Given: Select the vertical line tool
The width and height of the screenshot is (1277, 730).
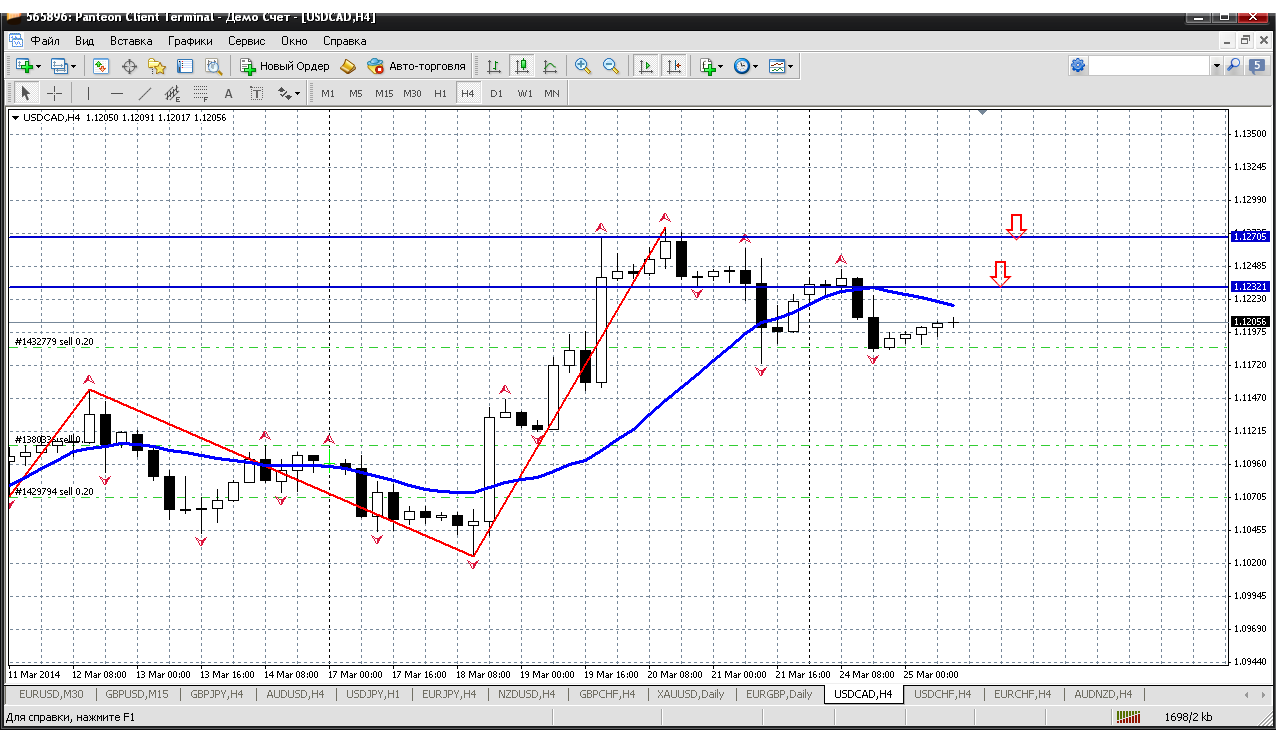Looking at the screenshot, I should tap(88, 93).
